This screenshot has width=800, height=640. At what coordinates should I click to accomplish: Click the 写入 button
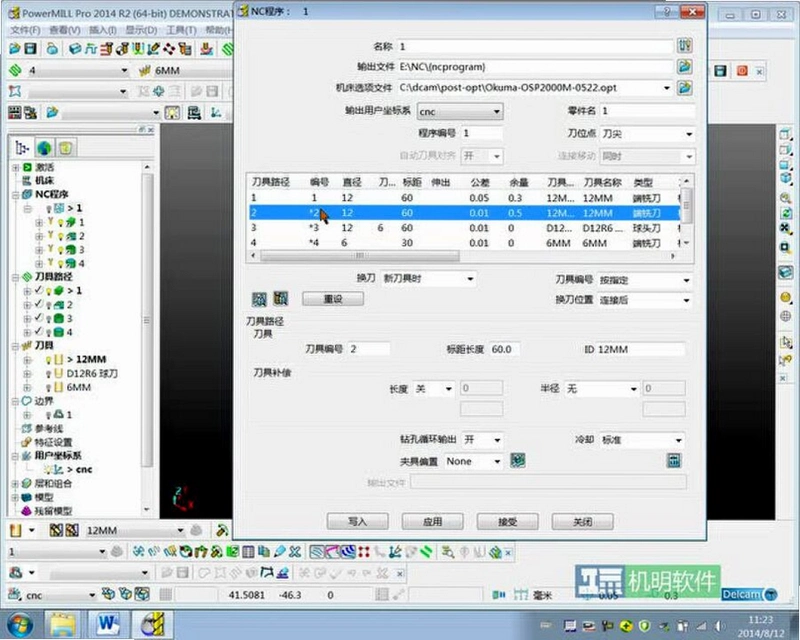tap(358, 522)
